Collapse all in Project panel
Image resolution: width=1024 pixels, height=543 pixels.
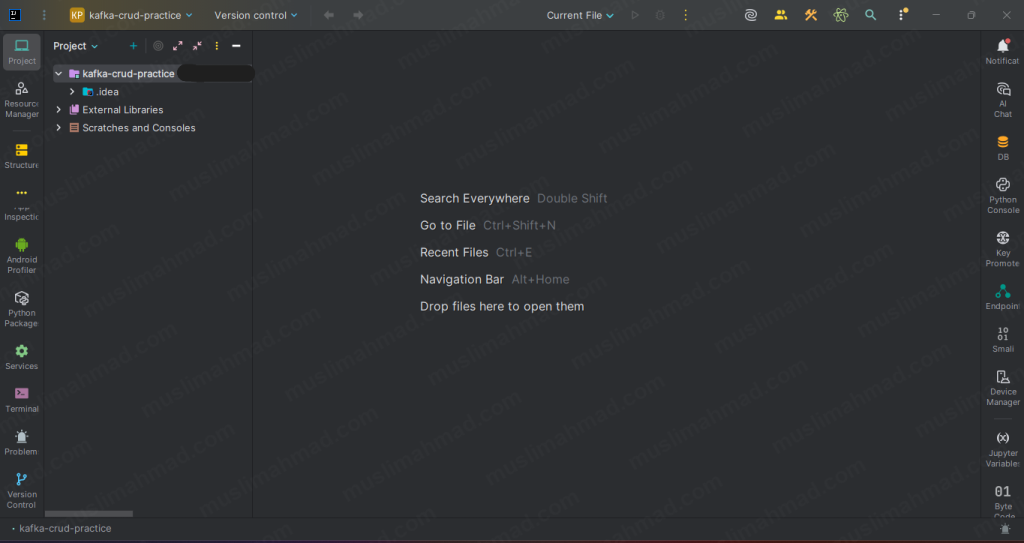[197, 46]
